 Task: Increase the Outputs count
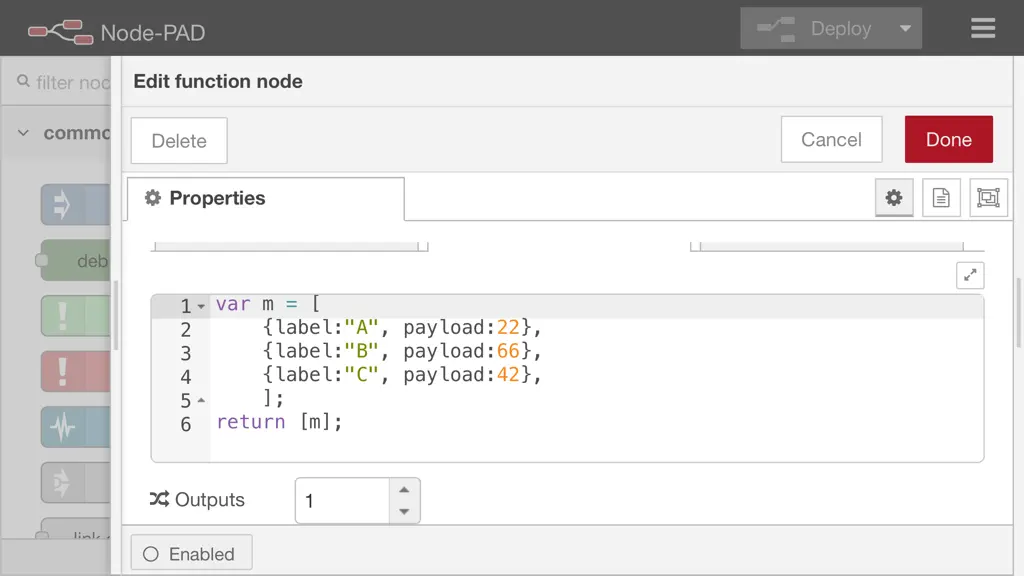[404, 489]
